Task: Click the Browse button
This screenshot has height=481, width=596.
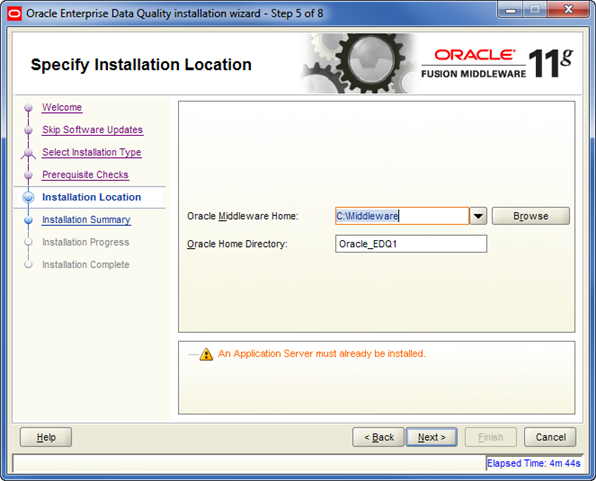Action: click(x=531, y=216)
